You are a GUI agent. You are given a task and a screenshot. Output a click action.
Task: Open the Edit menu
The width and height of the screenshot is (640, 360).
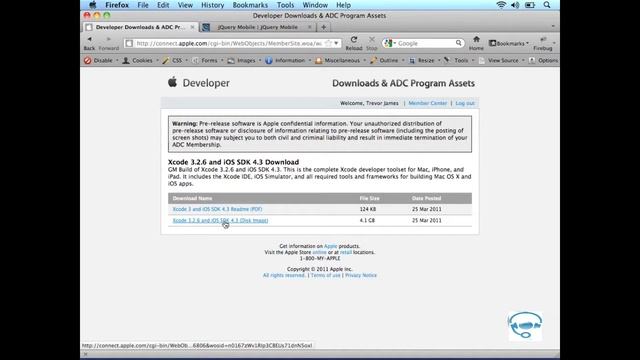(x=163, y=5)
